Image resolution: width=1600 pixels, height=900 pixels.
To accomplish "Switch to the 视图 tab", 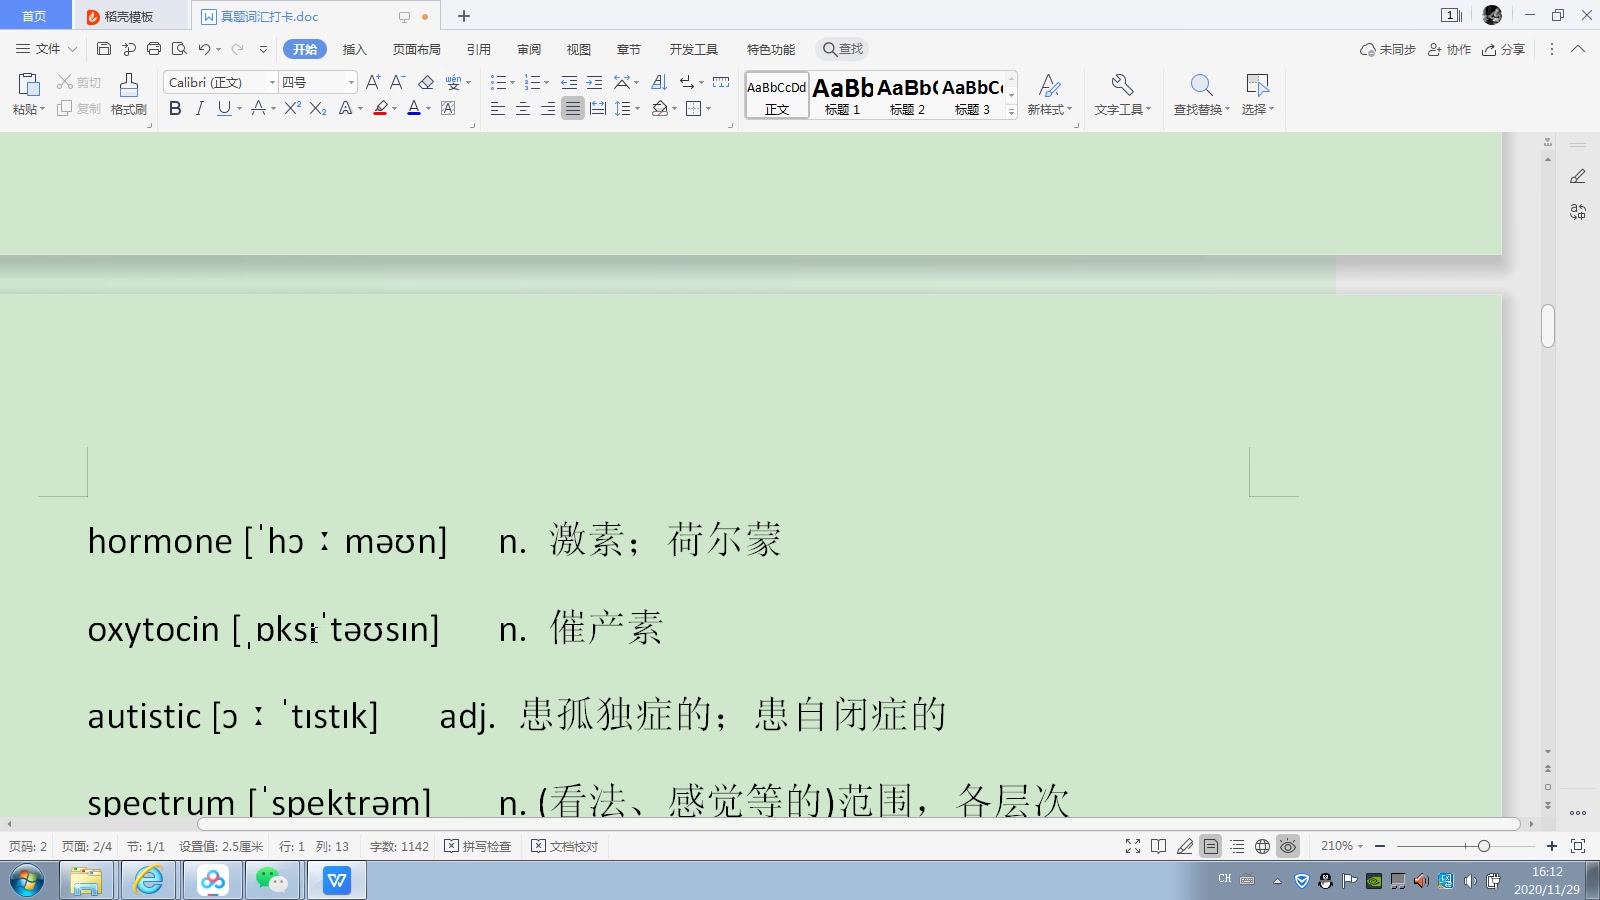I will [x=579, y=49].
